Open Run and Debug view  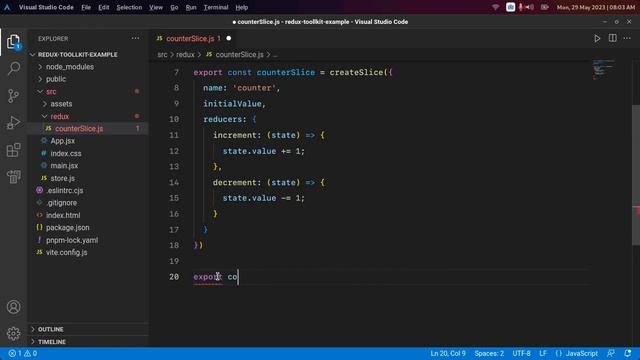pos(13,122)
